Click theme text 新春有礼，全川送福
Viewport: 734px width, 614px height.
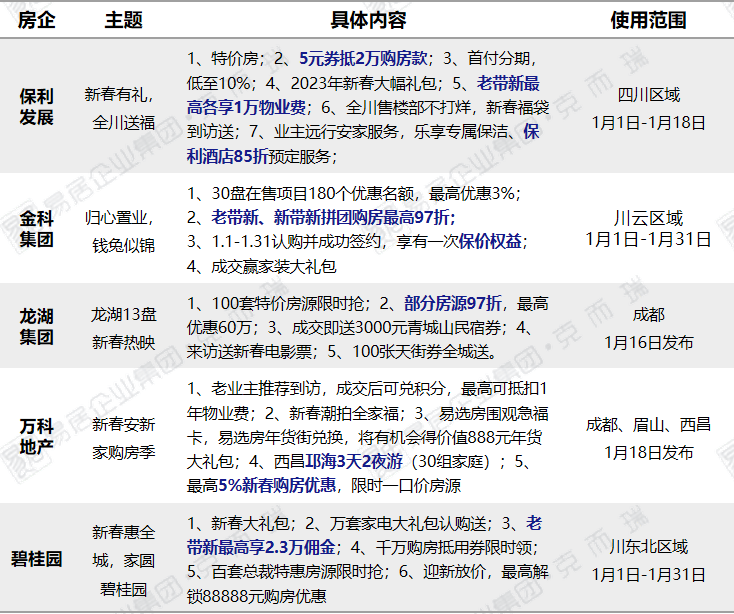[x=120, y=109]
